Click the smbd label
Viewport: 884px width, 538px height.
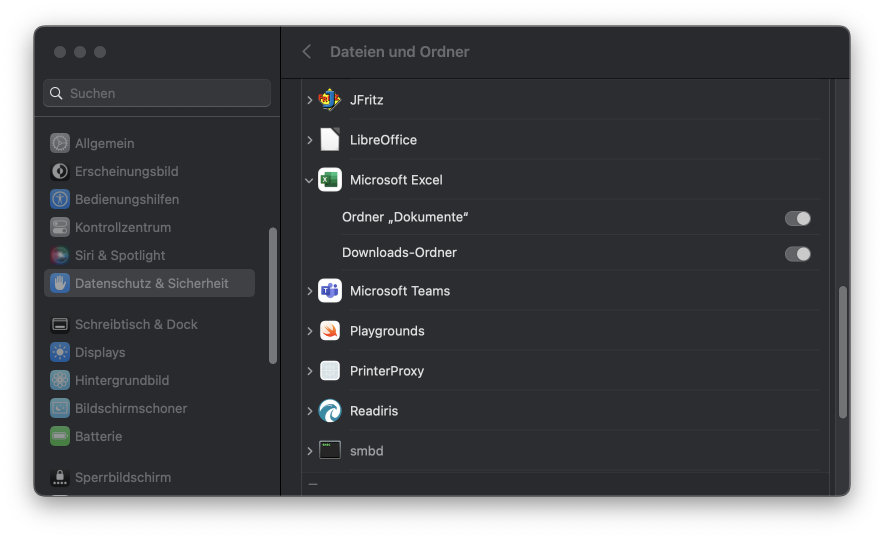366,451
